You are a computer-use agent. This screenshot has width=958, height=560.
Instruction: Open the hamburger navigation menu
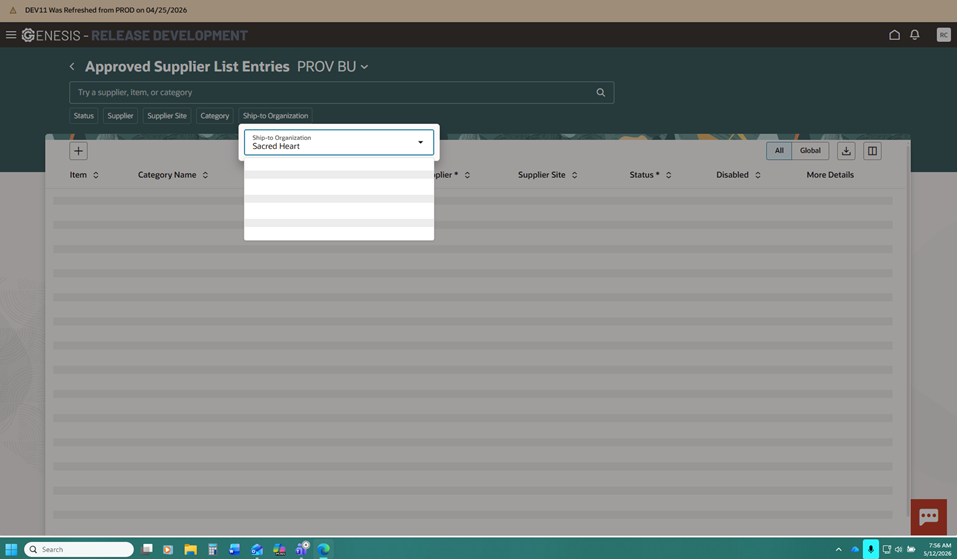coord(11,35)
